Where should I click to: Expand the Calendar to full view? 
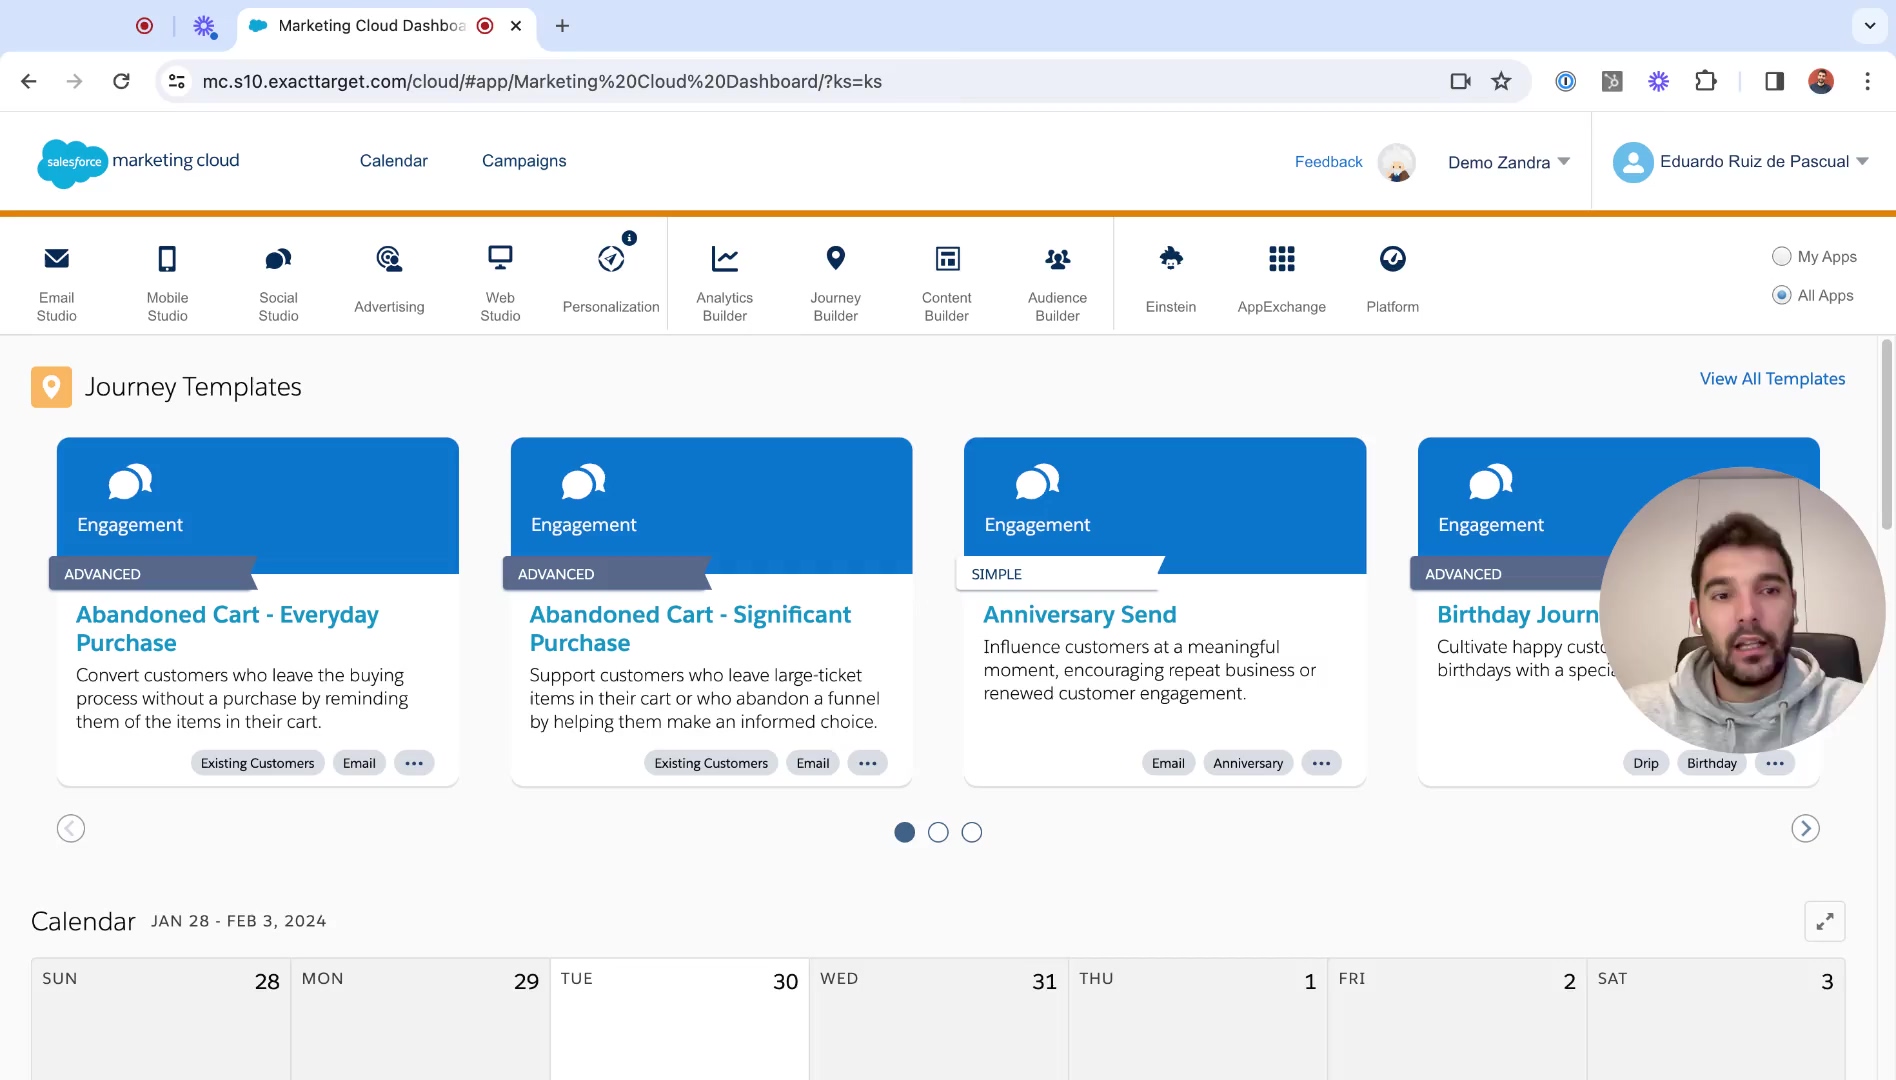tap(1824, 921)
